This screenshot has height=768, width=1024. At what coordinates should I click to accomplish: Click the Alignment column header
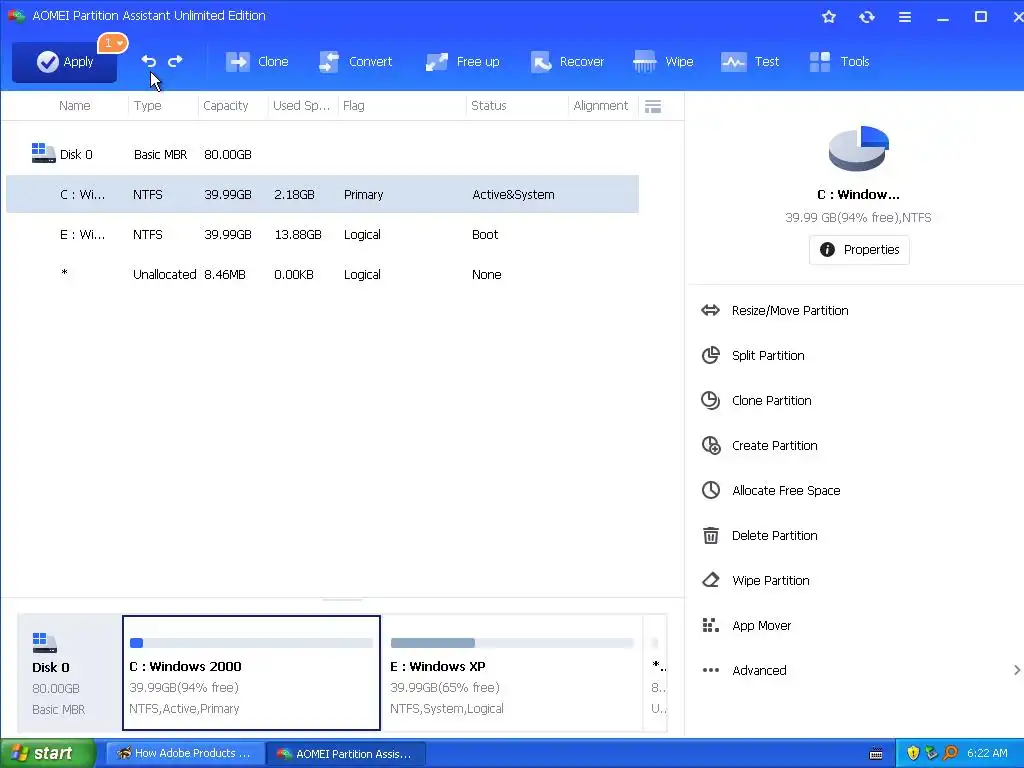[600, 106]
